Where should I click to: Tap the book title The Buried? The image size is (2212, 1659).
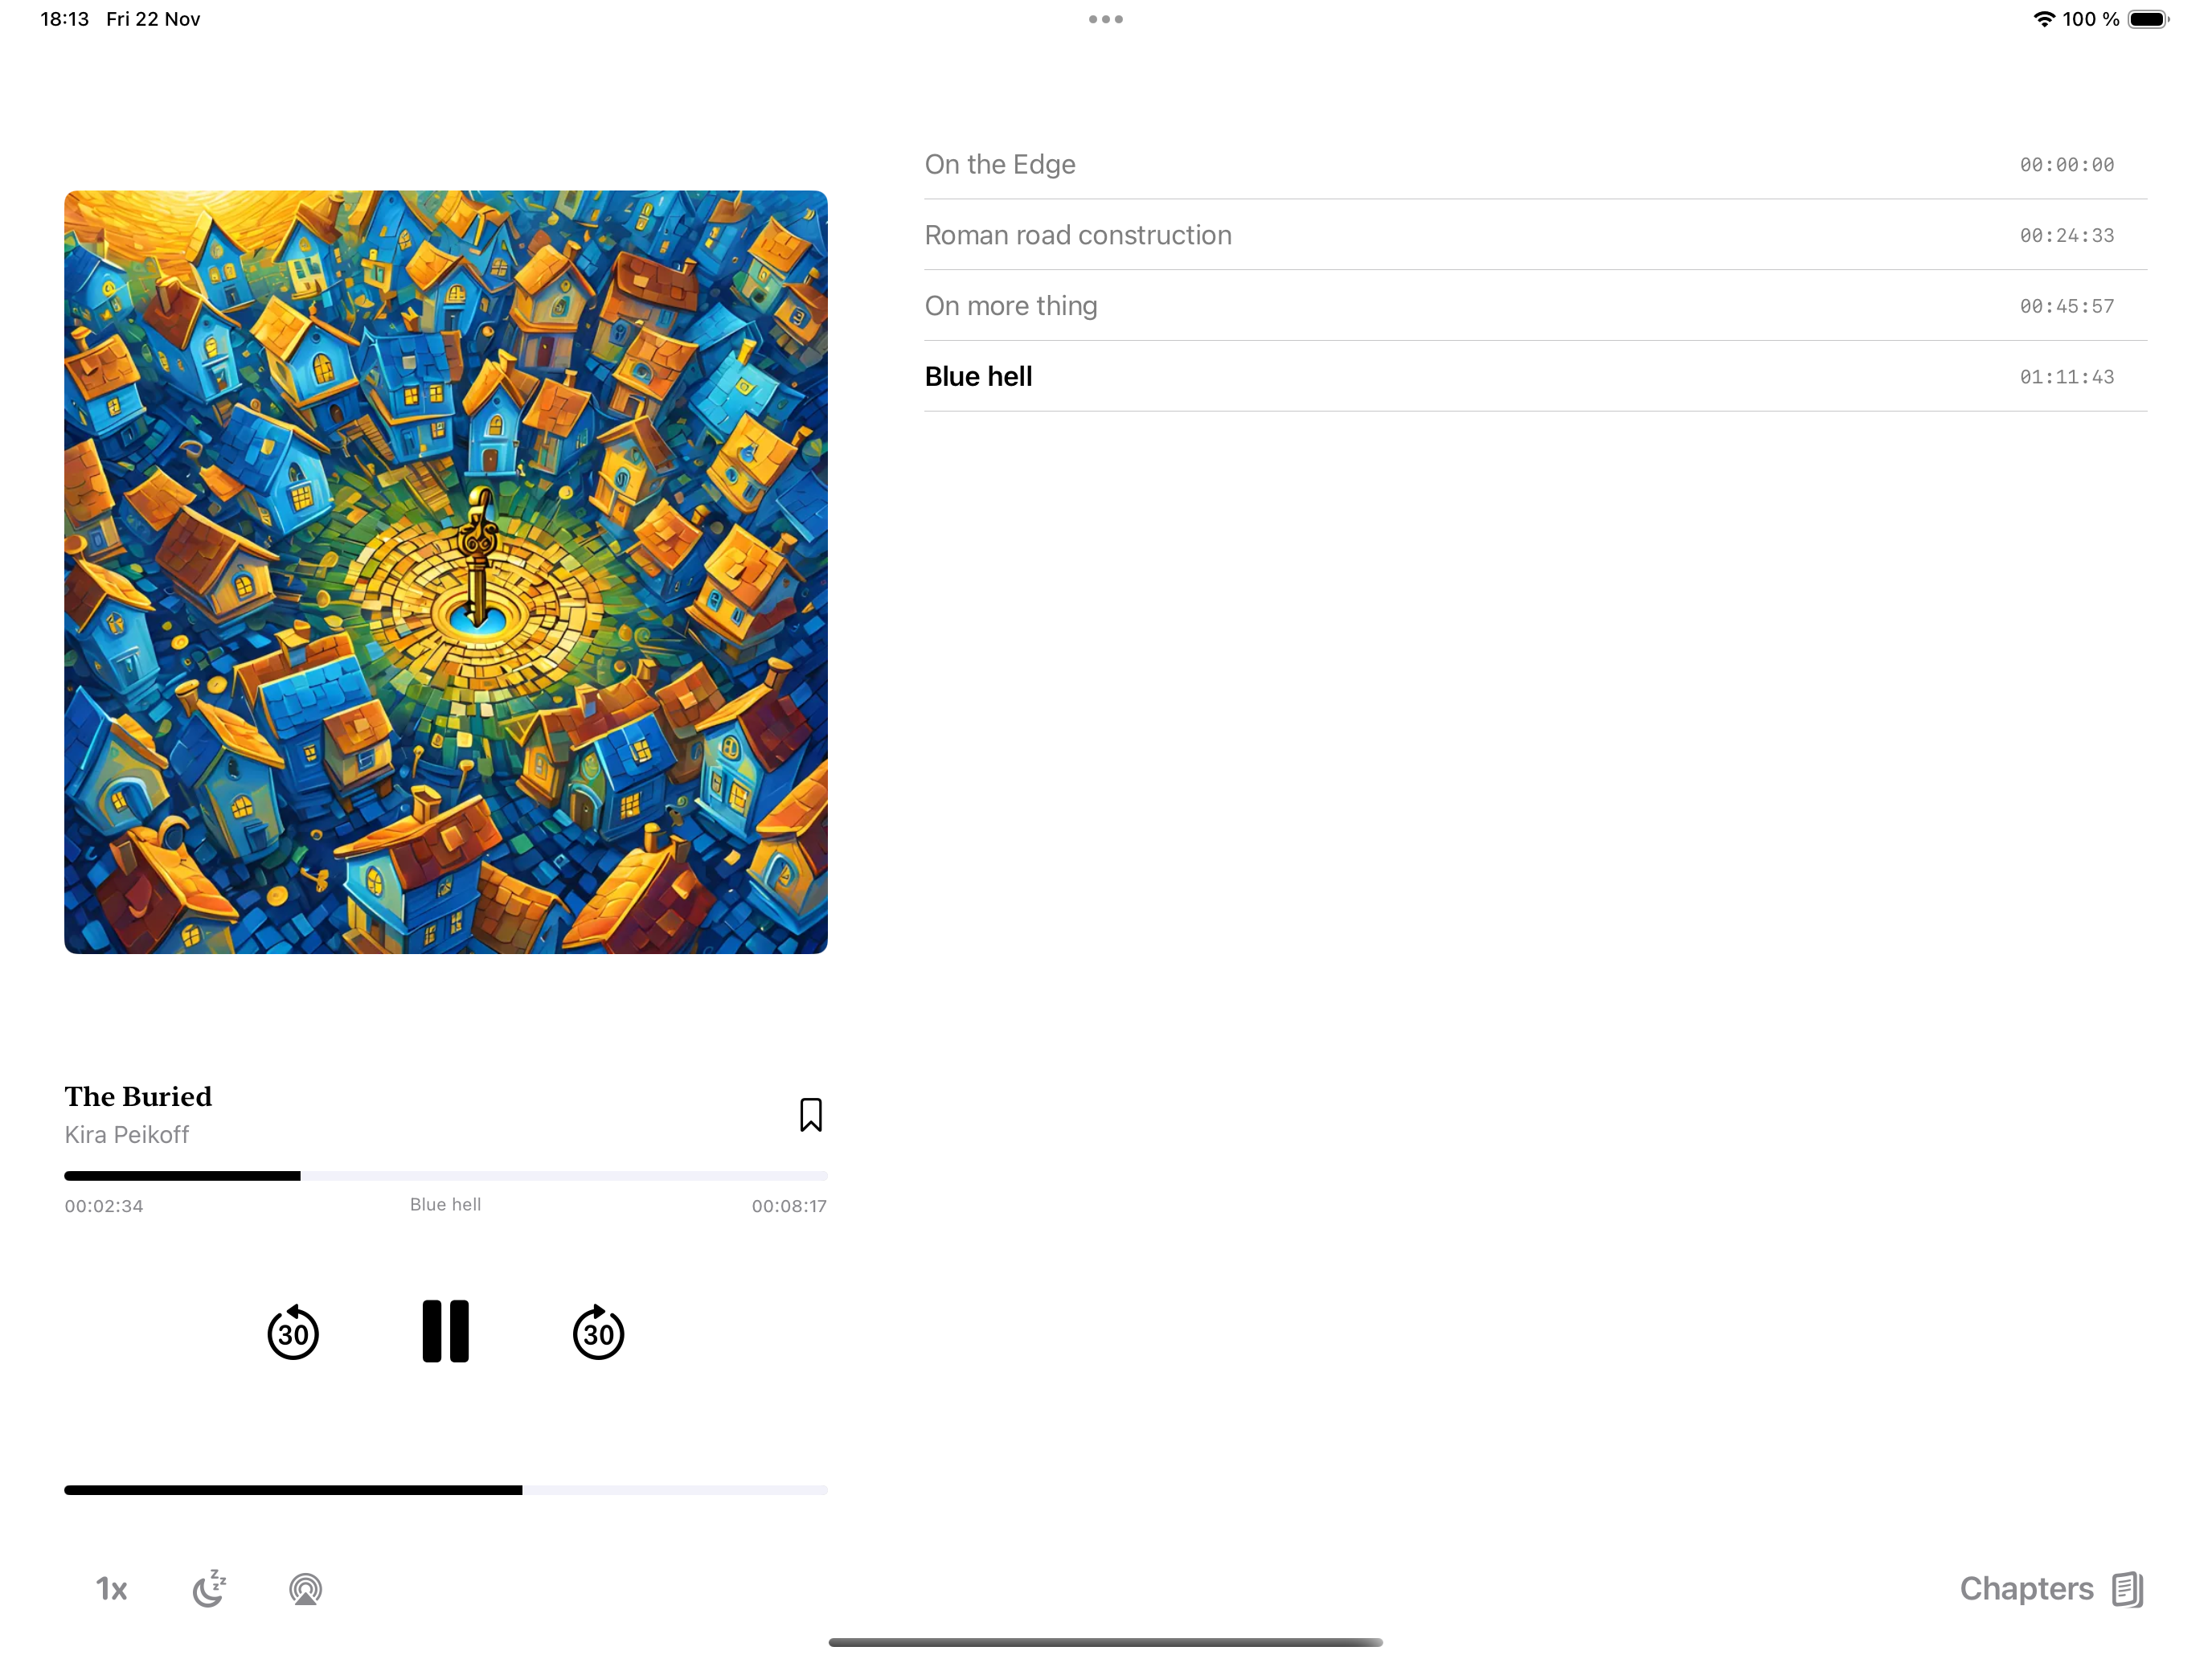click(138, 1096)
